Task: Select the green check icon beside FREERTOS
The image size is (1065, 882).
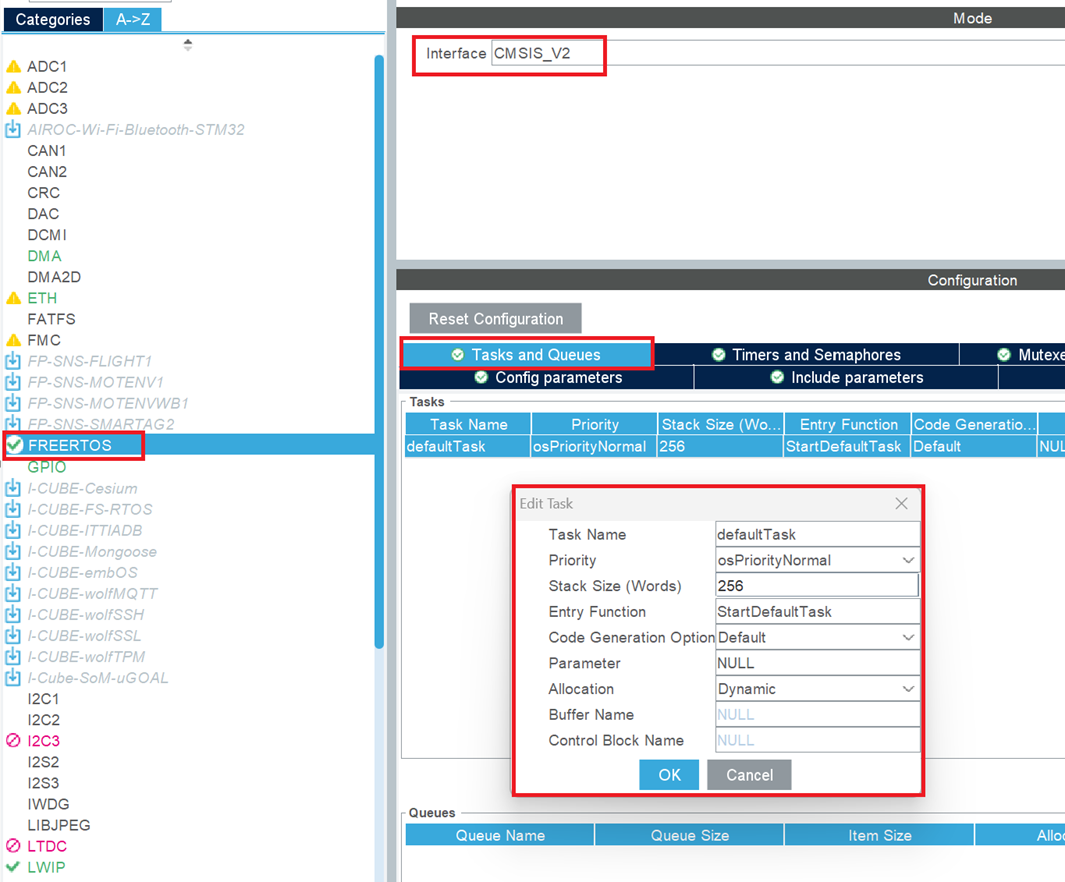Action: pyautogui.click(x=16, y=445)
